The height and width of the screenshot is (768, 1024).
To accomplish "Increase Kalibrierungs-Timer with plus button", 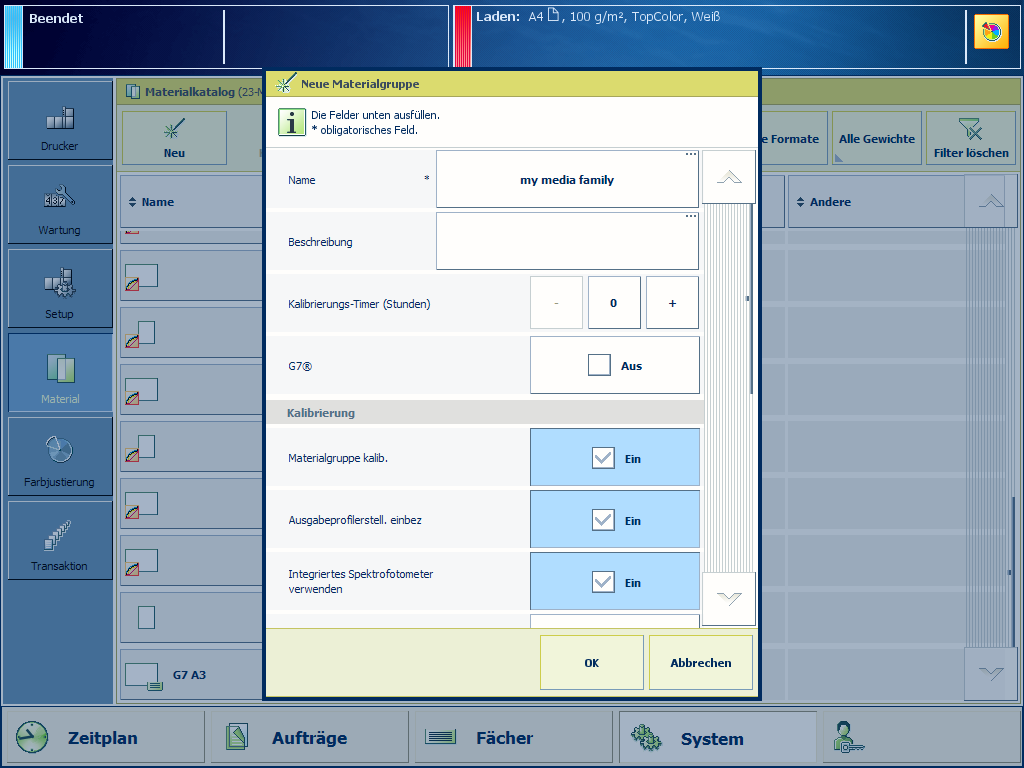I will 673,302.
